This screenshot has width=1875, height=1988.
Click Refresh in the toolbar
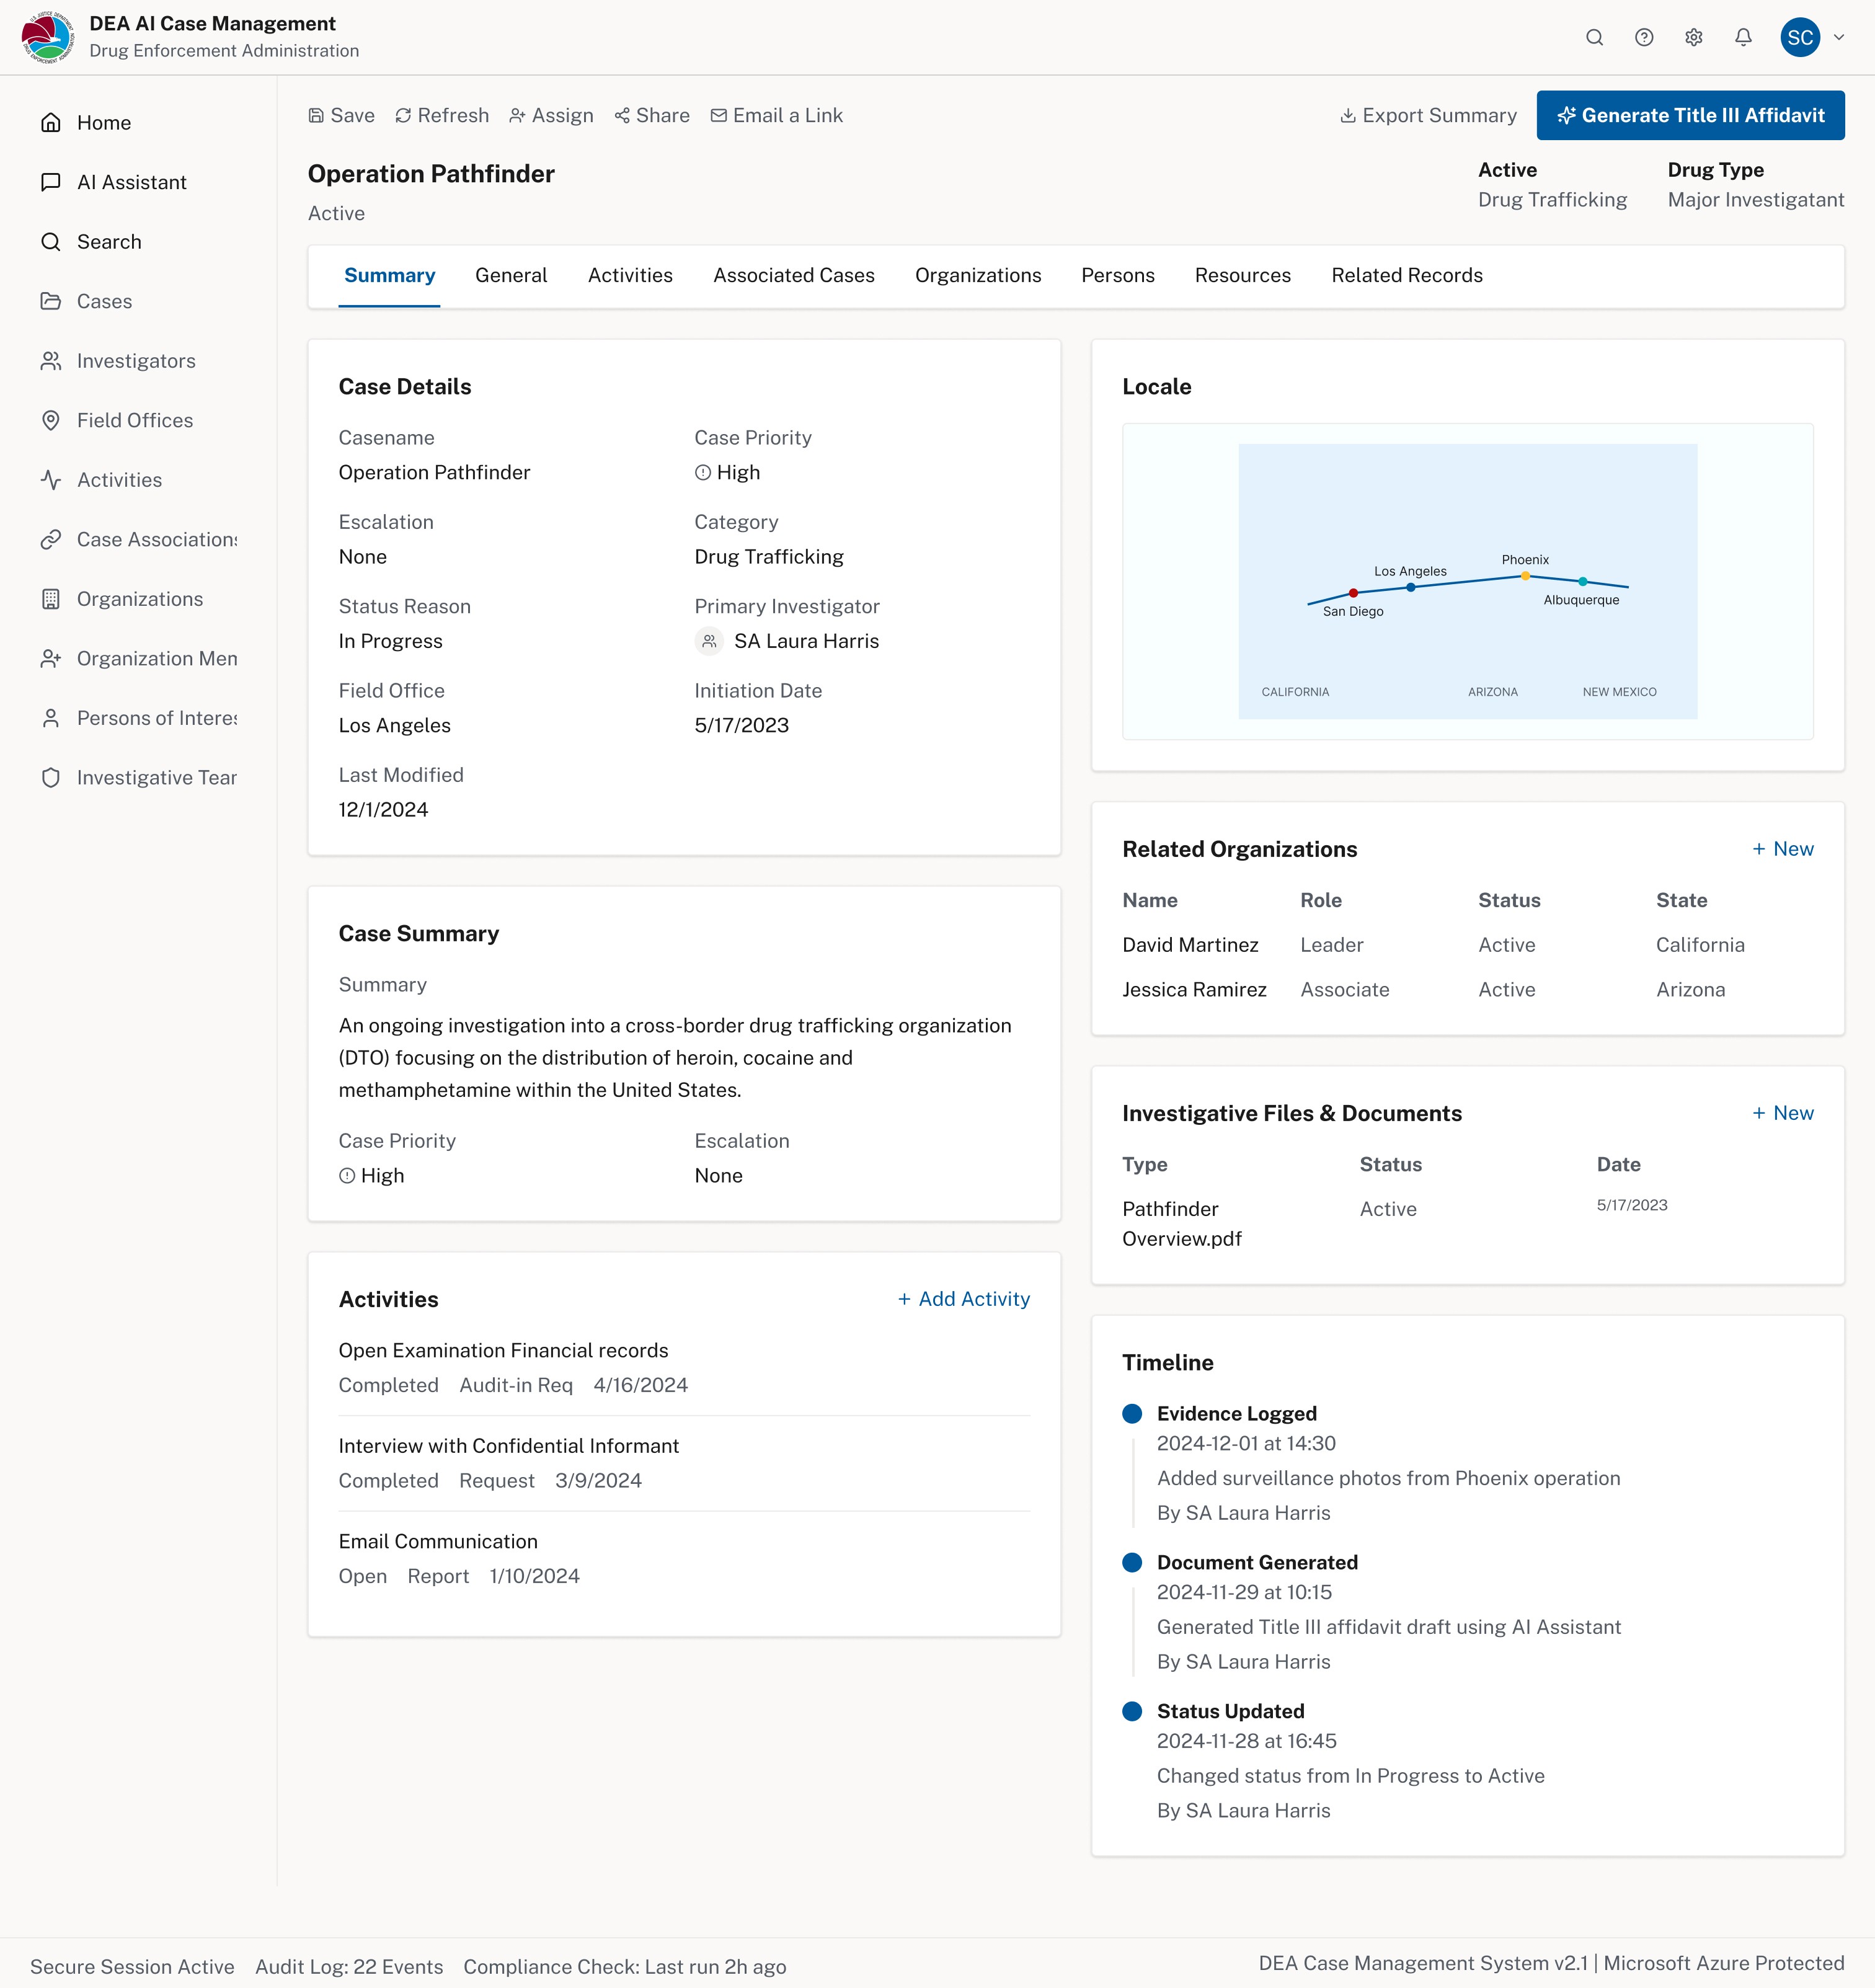[442, 115]
